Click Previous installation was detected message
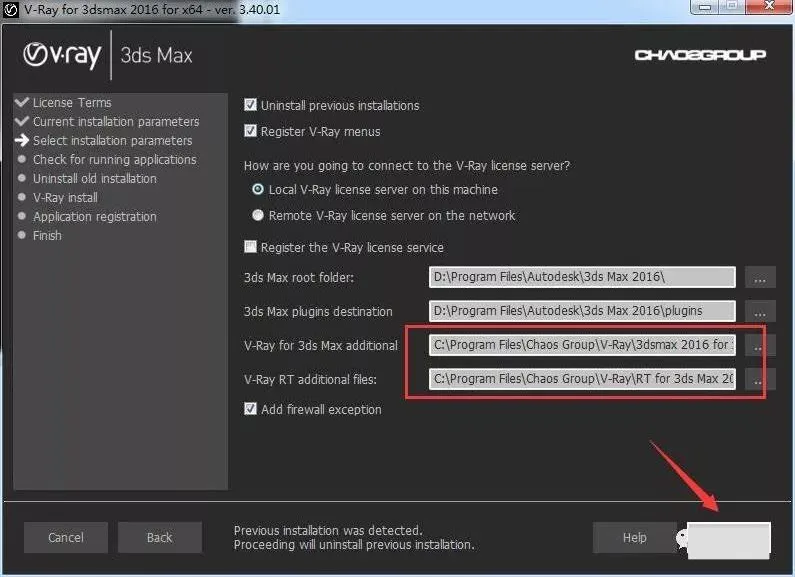This screenshot has height=577, width=795. point(328,530)
